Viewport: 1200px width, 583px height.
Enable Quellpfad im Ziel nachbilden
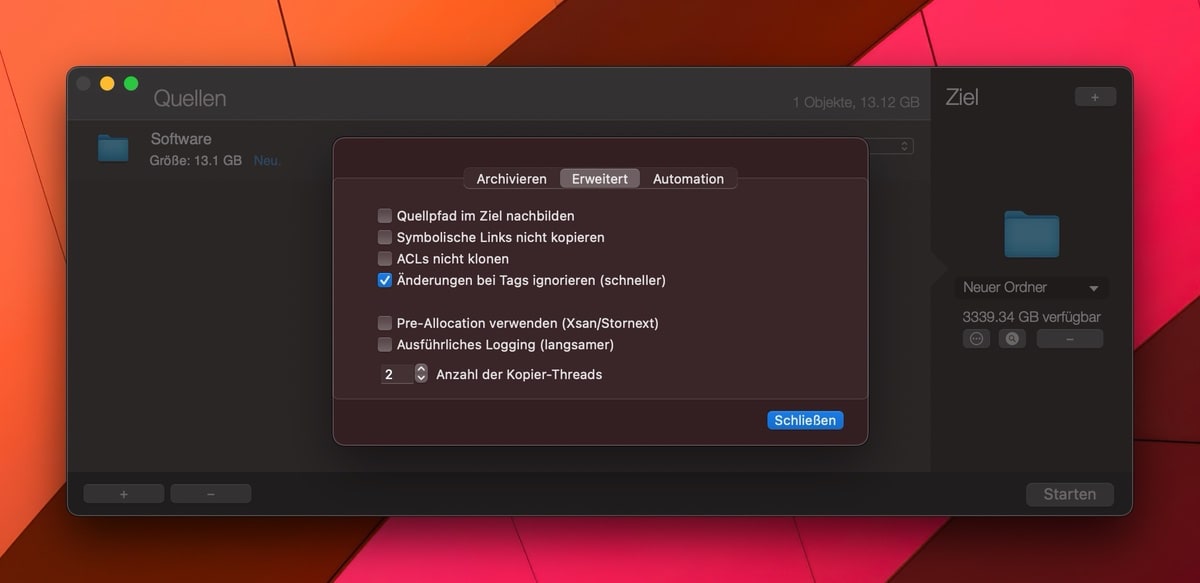pyautogui.click(x=385, y=215)
